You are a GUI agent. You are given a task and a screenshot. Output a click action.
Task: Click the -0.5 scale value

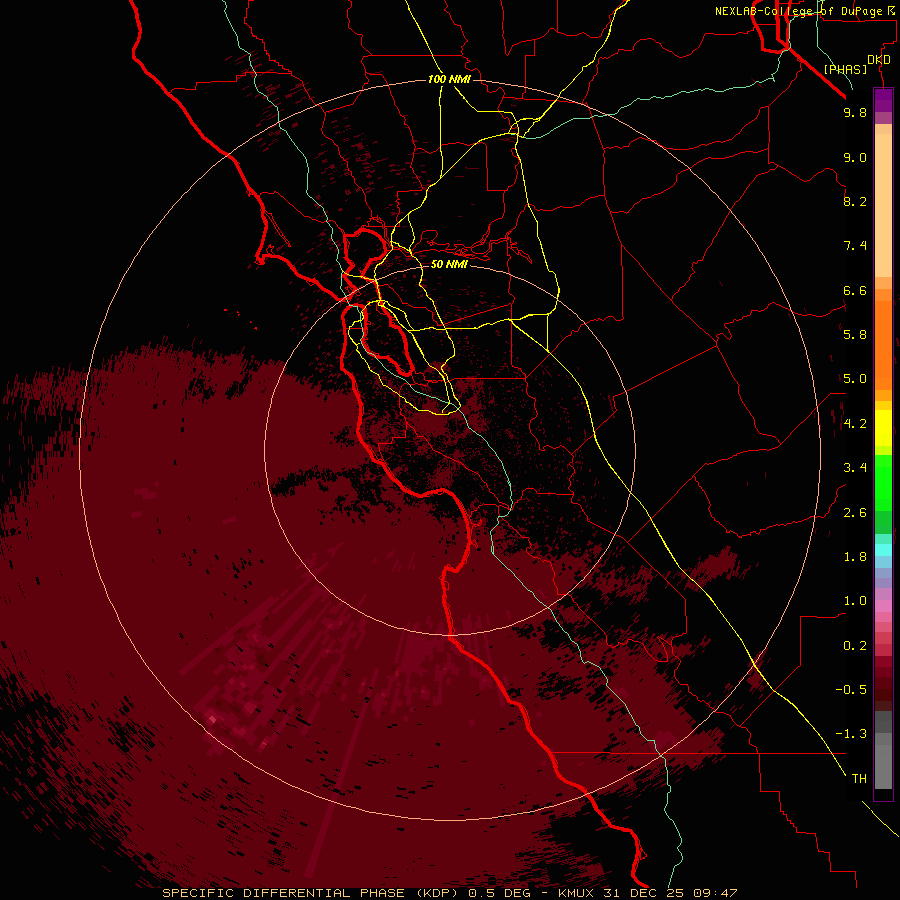pyautogui.click(x=851, y=690)
